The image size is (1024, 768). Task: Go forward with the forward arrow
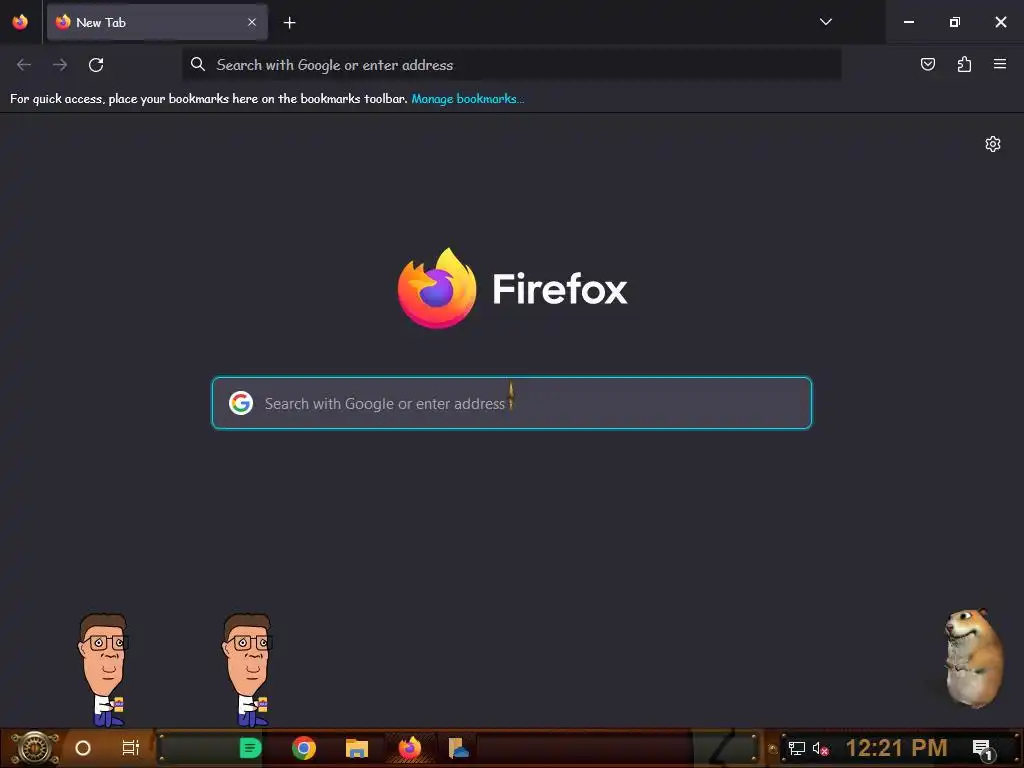tap(60, 65)
